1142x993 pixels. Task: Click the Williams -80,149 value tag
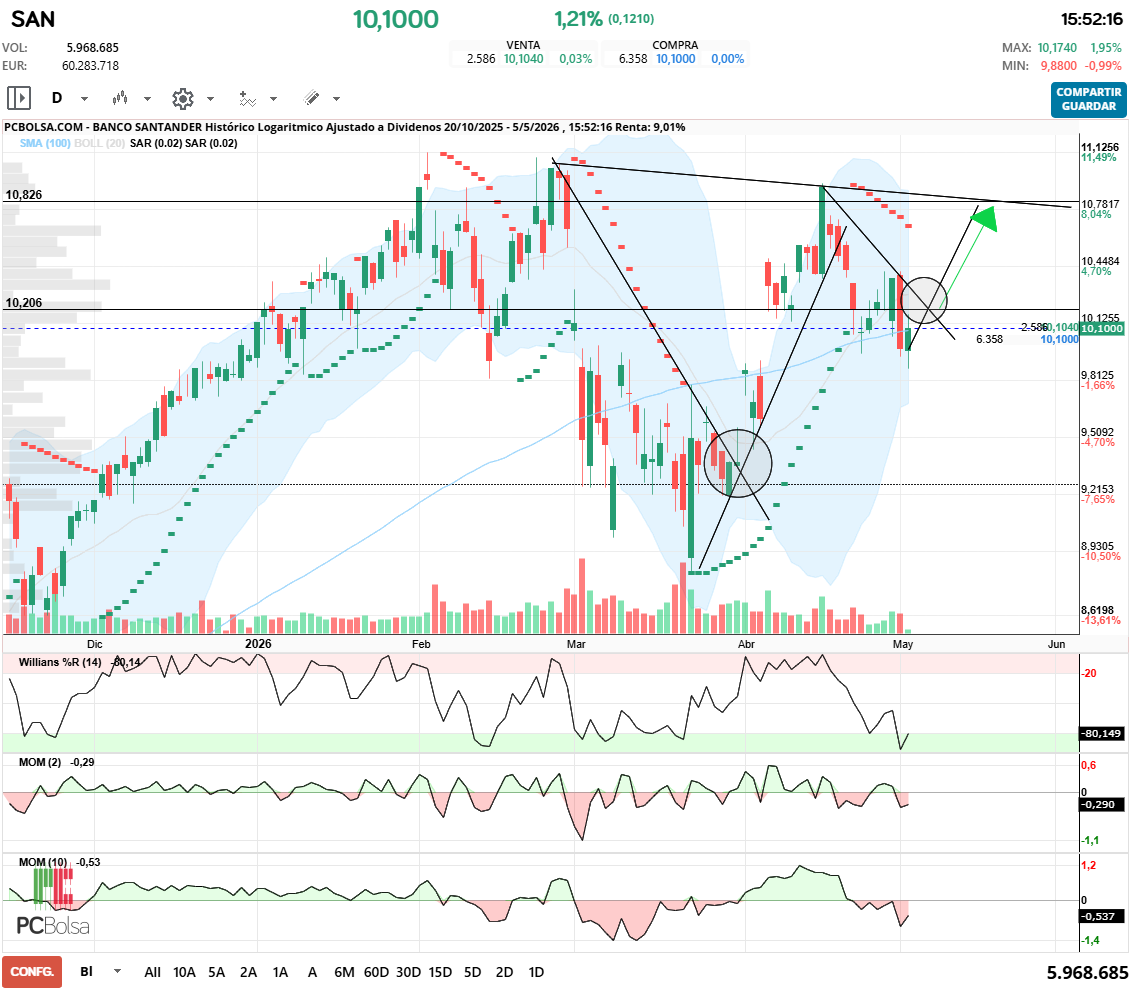click(x=1101, y=734)
